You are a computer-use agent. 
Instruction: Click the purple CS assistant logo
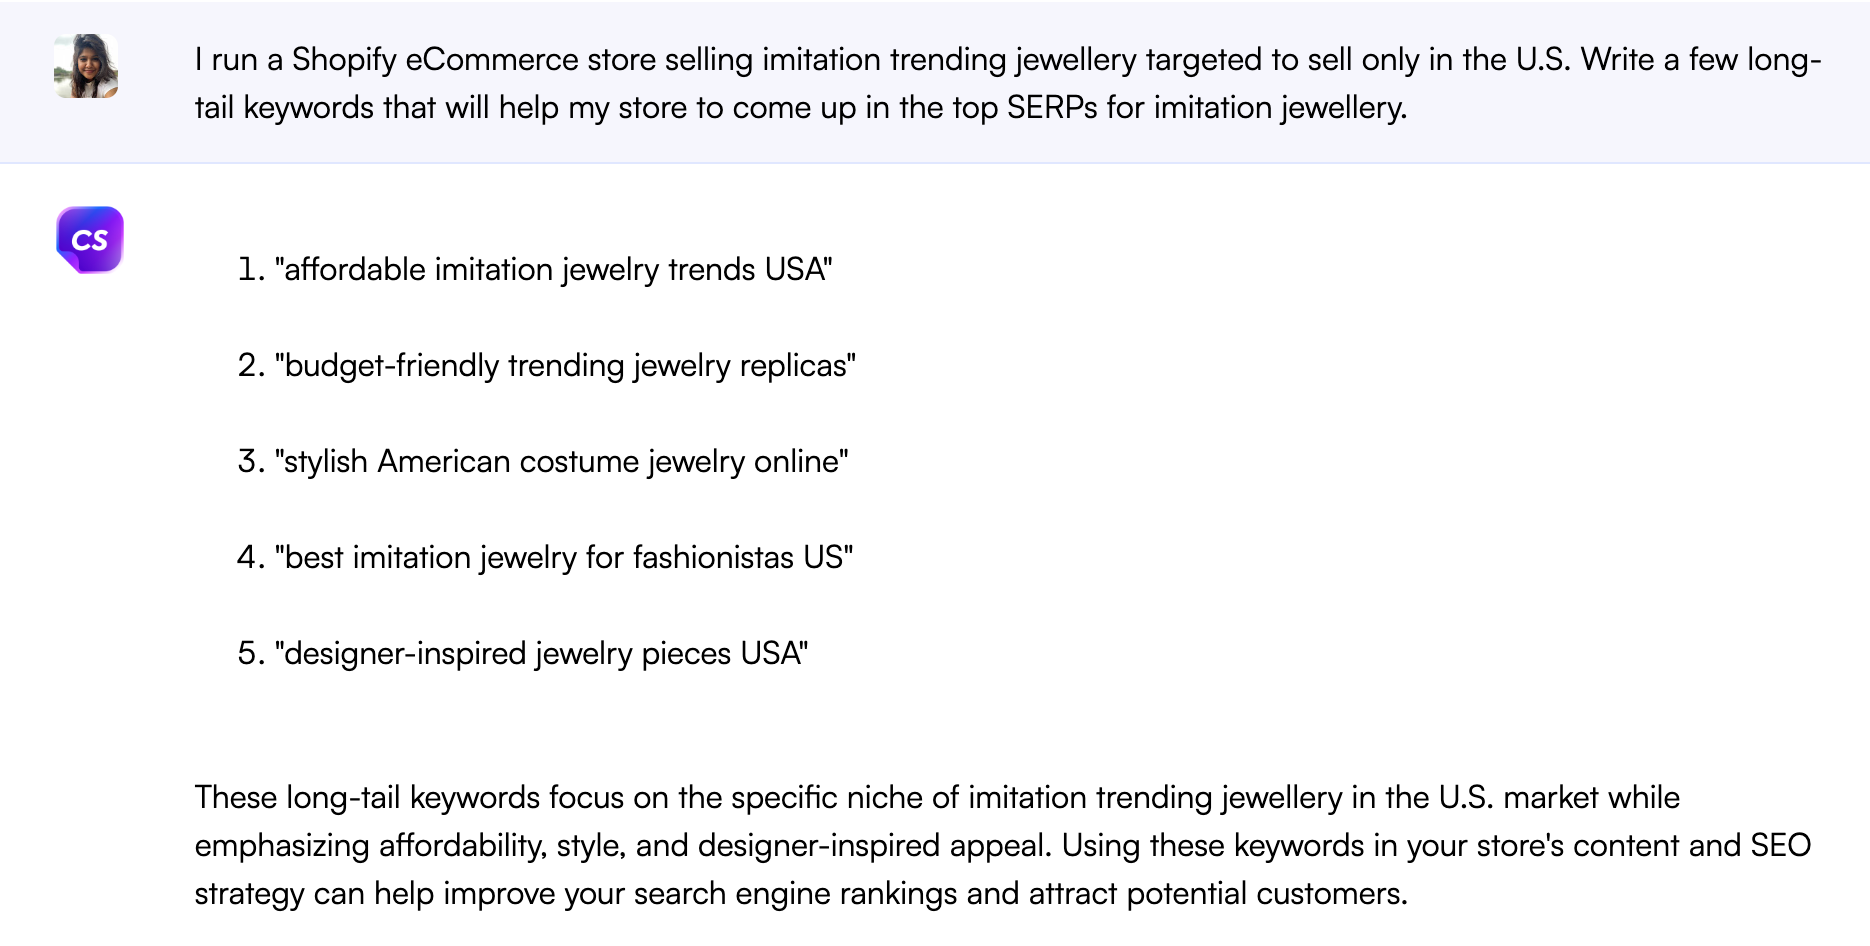click(90, 240)
